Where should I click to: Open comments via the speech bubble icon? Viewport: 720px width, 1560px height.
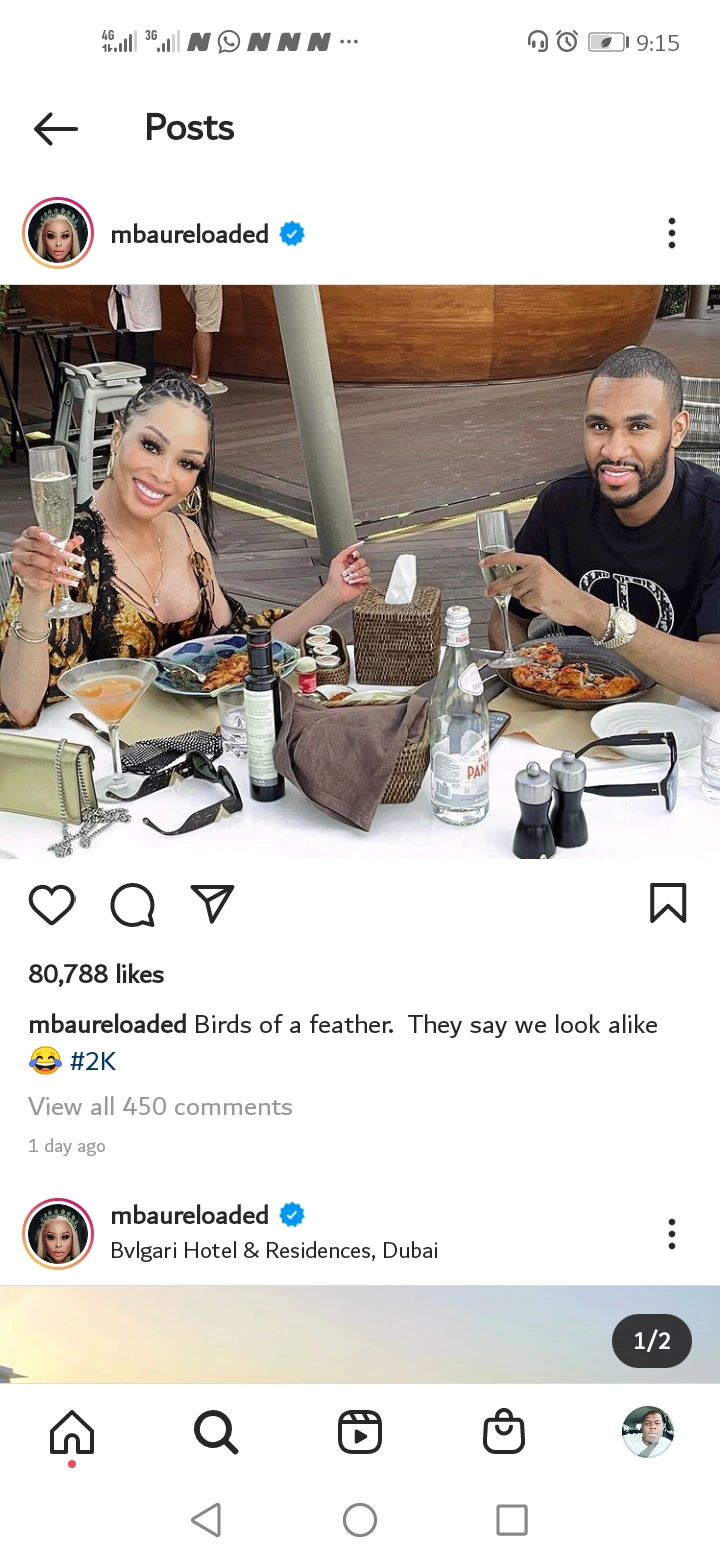133,905
